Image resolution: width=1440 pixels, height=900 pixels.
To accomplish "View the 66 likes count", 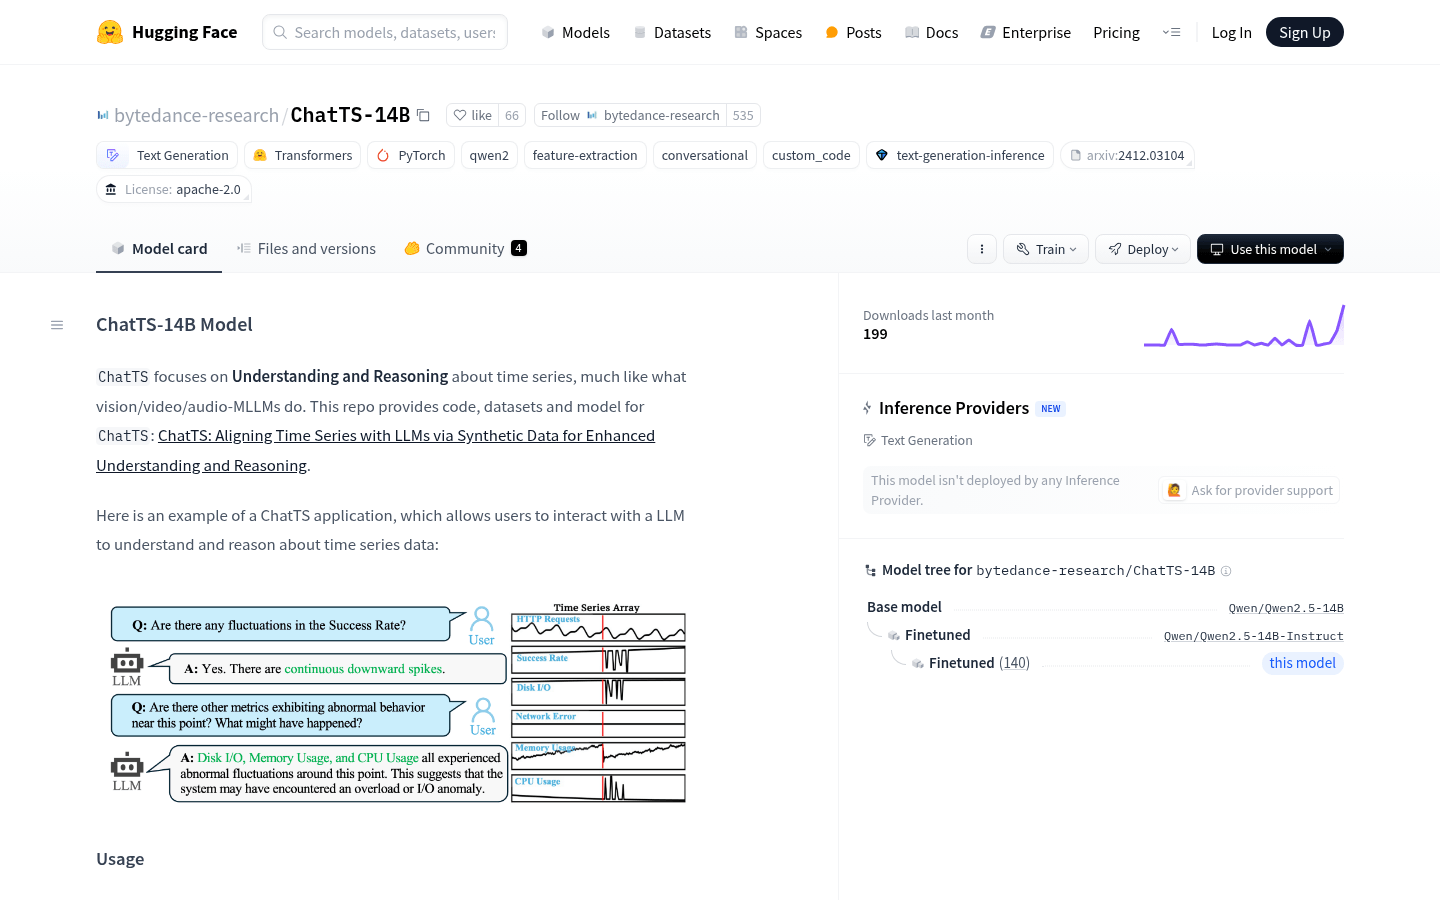I will coord(512,115).
